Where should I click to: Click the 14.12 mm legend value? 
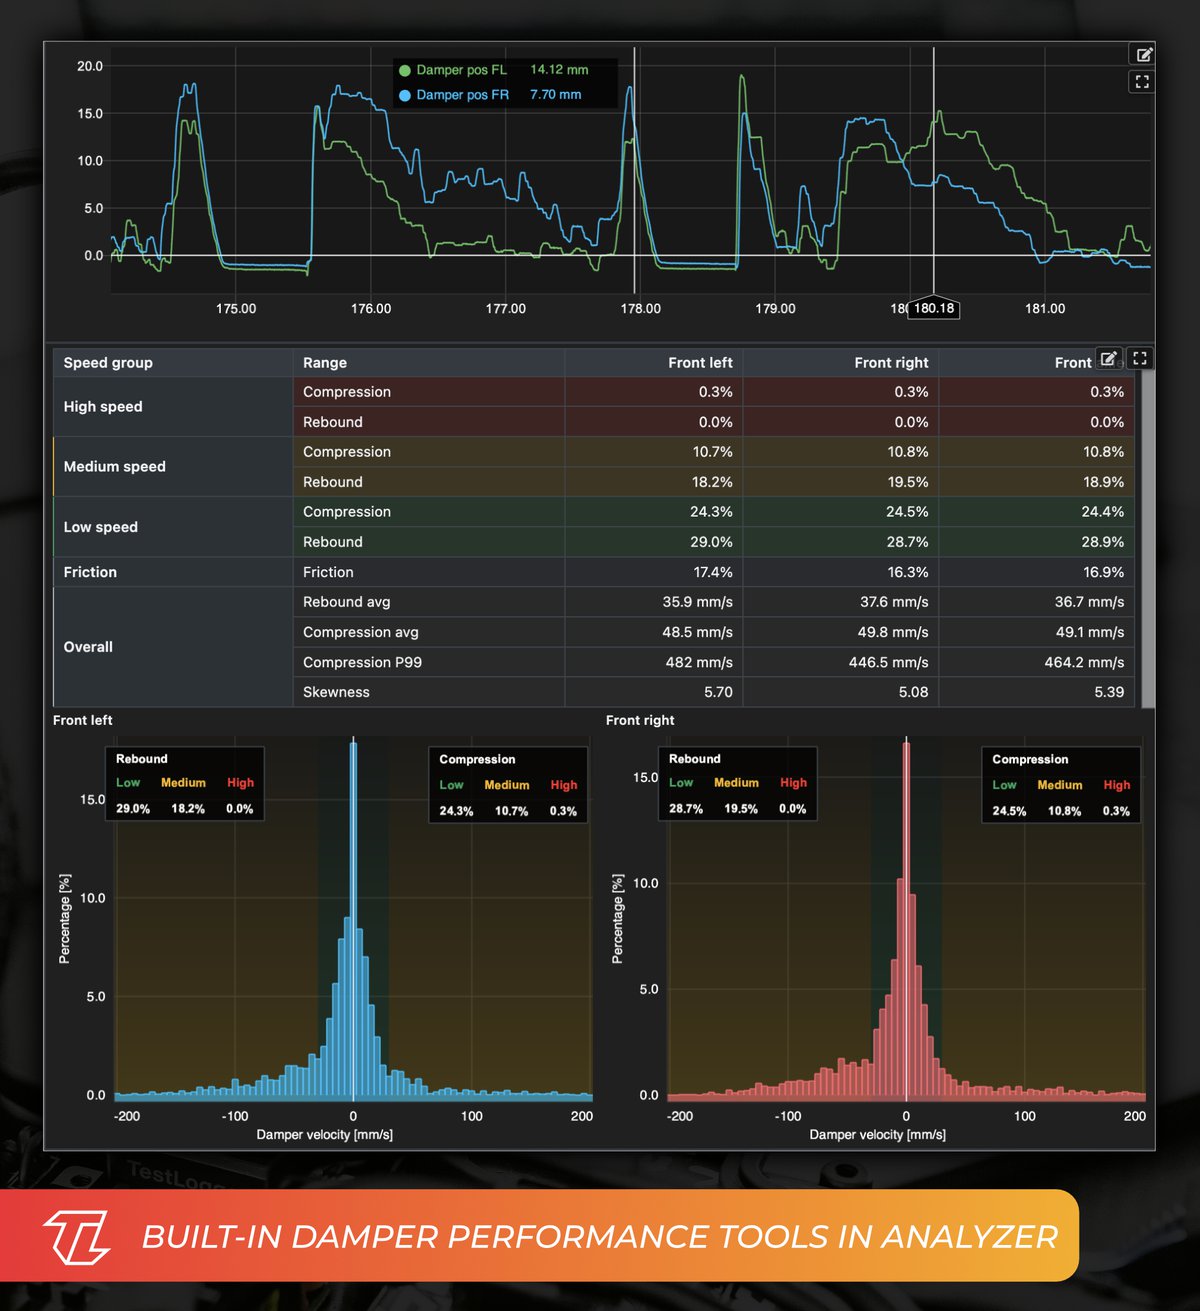pyautogui.click(x=559, y=70)
